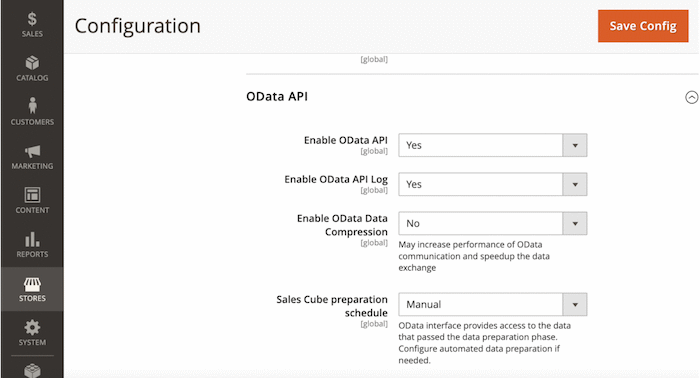700x378 pixels.
Task: Select the SALES menu label
Action: click(32, 34)
